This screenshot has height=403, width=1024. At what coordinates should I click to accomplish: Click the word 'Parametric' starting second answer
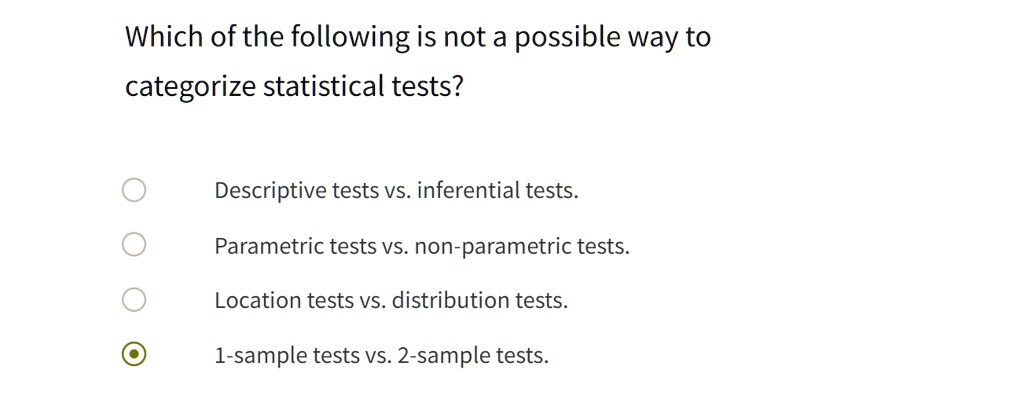point(268,246)
